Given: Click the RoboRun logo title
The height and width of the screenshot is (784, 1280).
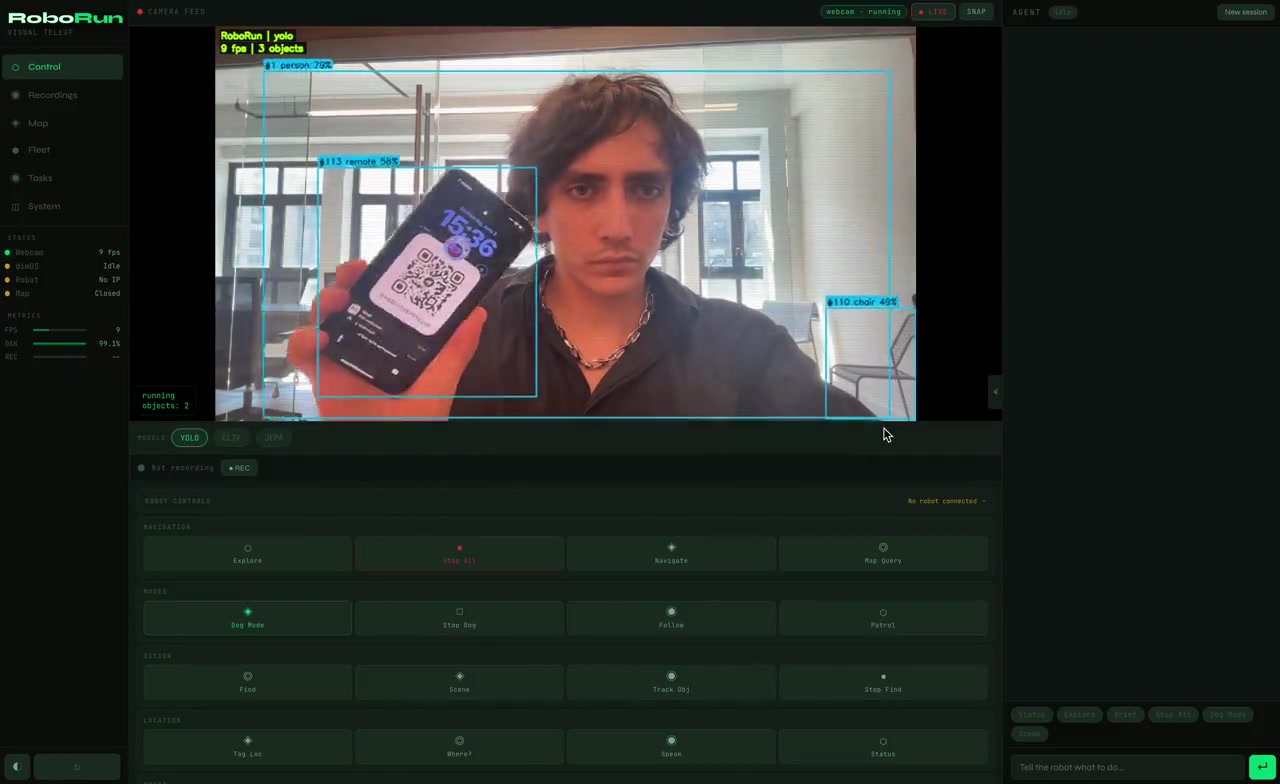Looking at the screenshot, I should (x=65, y=17).
